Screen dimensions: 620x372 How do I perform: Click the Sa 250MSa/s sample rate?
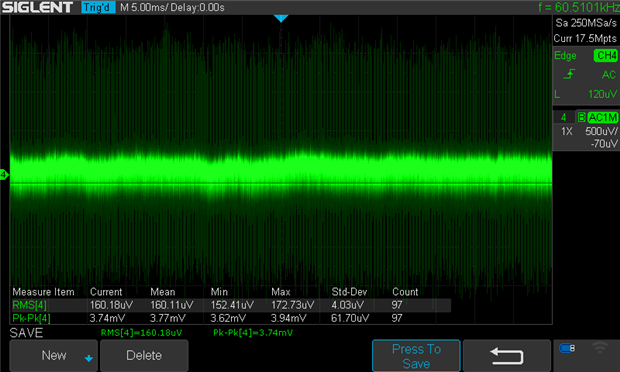pos(586,23)
